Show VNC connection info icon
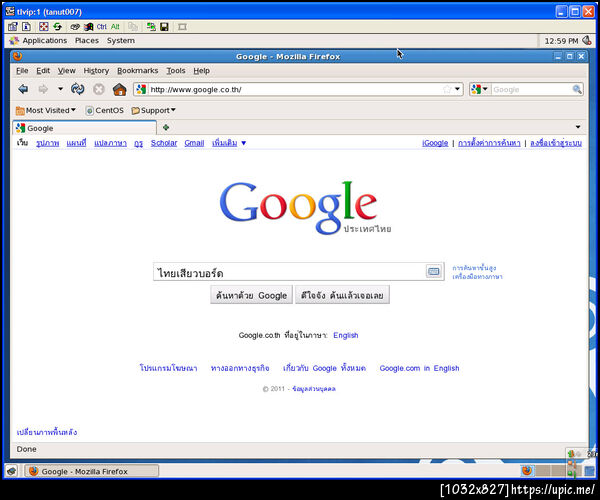 coord(26,27)
